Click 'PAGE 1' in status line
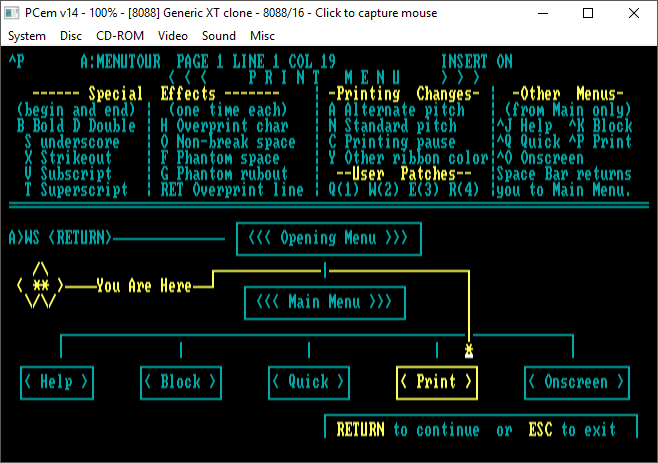Screen dimensions: 658x463 tap(200, 62)
